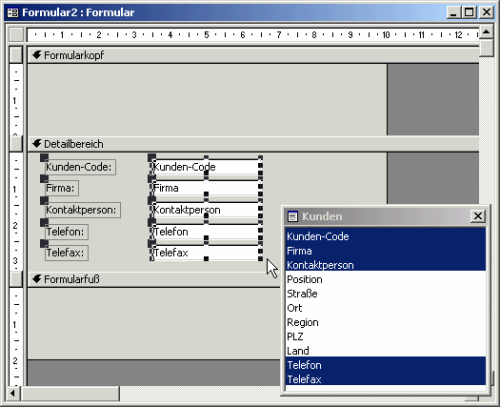This screenshot has height=407, width=500.
Task: Click the horizontal scrollbar left arrow
Action: click(x=13, y=393)
